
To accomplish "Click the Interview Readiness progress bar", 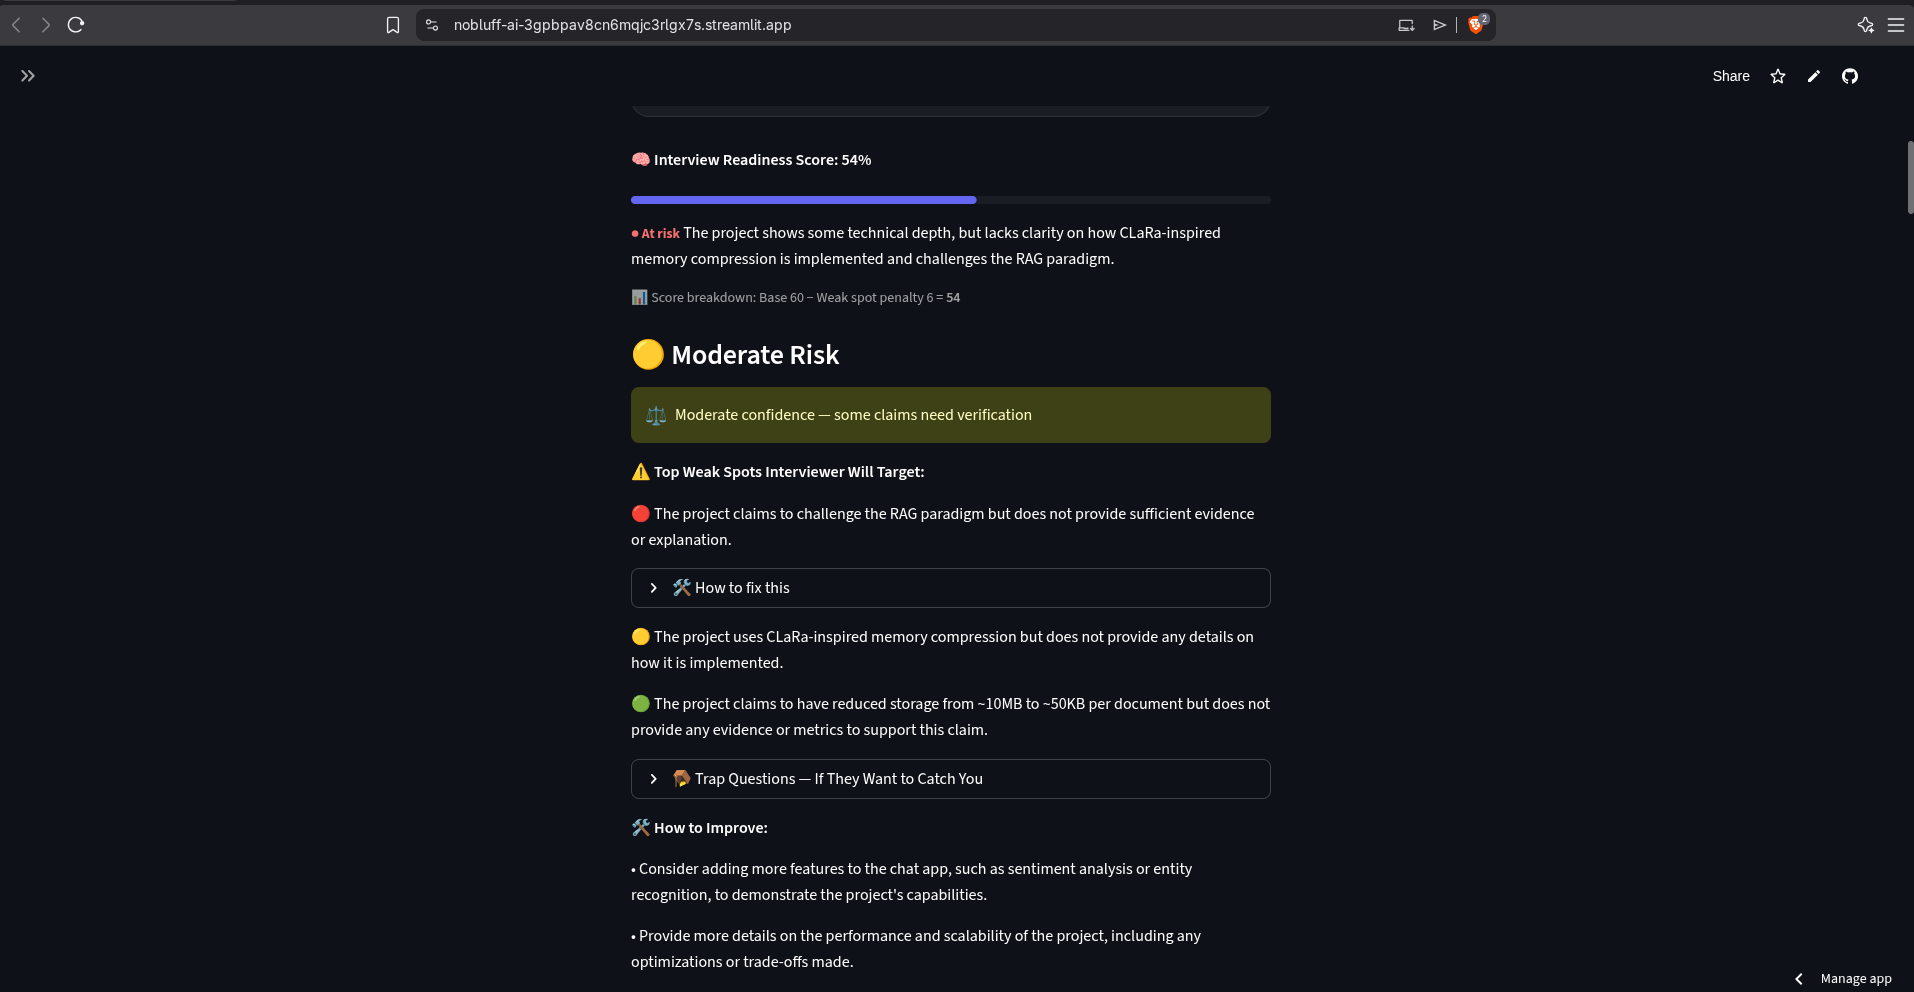I will [x=949, y=199].
